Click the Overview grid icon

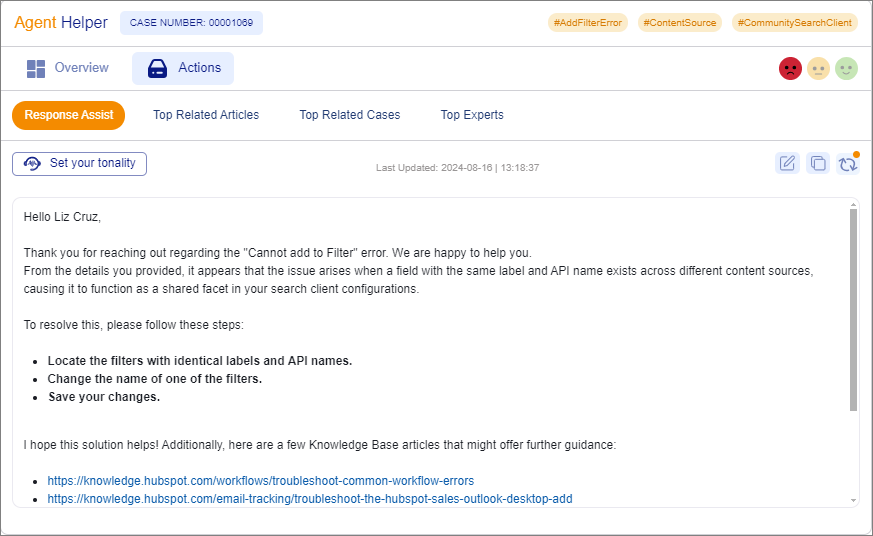click(x=37, y=68)
